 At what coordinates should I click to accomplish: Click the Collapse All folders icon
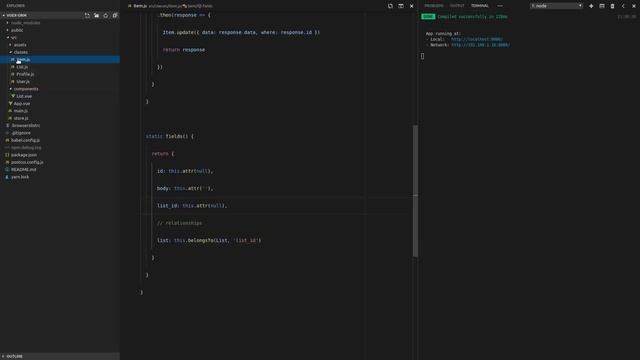(x=115, y=15)
